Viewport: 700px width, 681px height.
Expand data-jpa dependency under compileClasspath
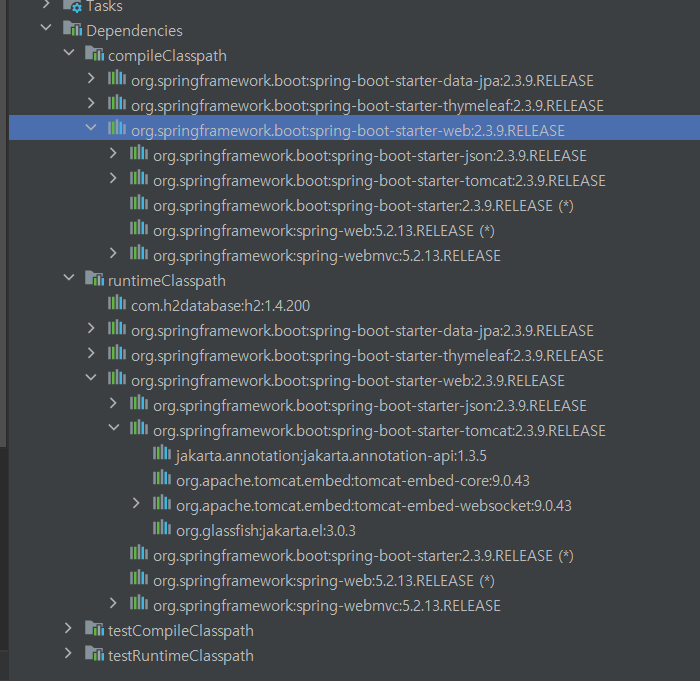point(91,78)
